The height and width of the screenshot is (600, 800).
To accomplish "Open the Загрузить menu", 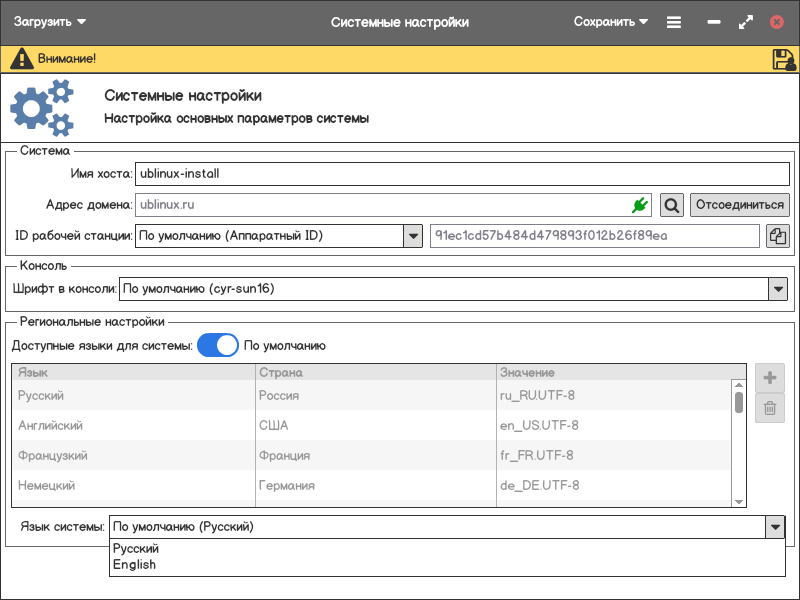I will point(50,22).
